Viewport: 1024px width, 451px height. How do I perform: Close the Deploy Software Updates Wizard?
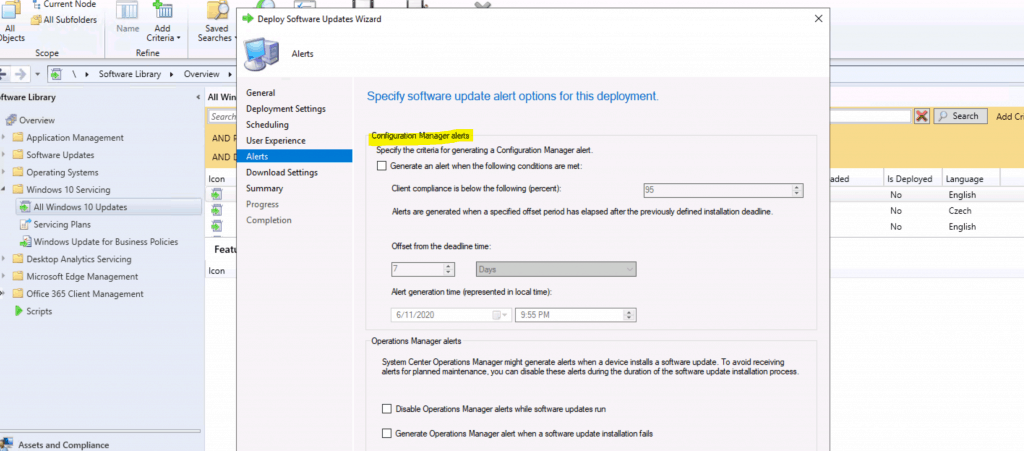click(x=818, y=18)
